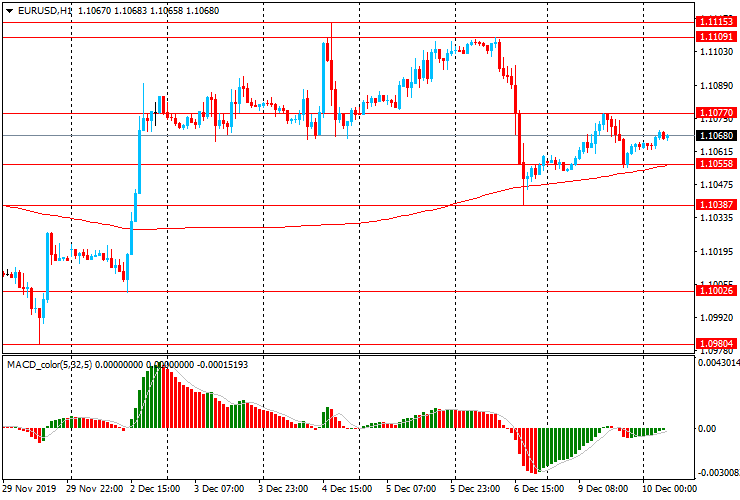
Task: Click the 10 Dec 00:00 time label
Action: coord(669,489)
